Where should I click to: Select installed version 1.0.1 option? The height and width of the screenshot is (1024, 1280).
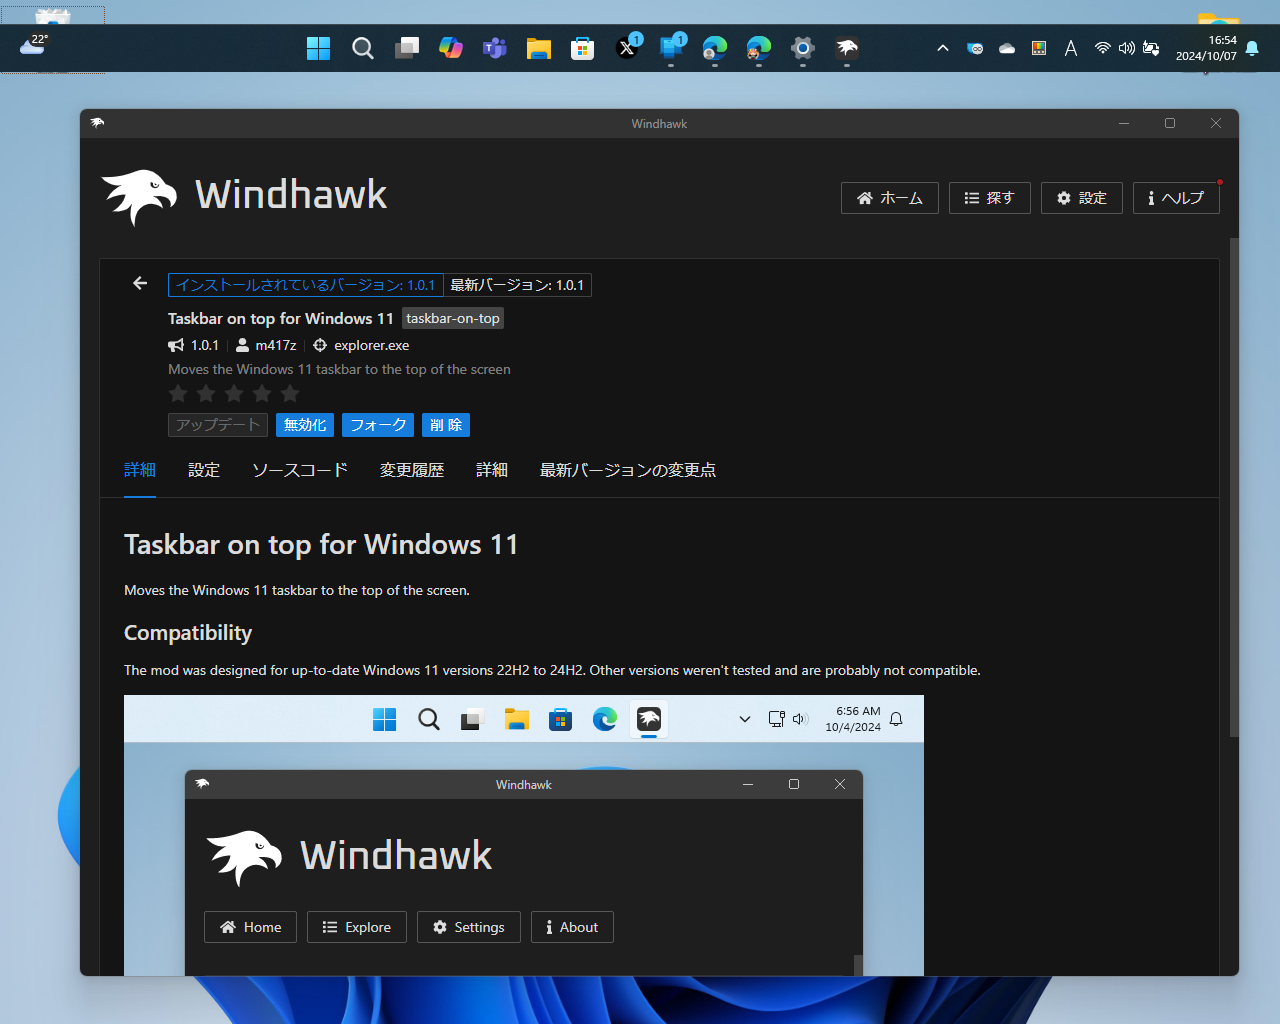[x=306, y=285]
